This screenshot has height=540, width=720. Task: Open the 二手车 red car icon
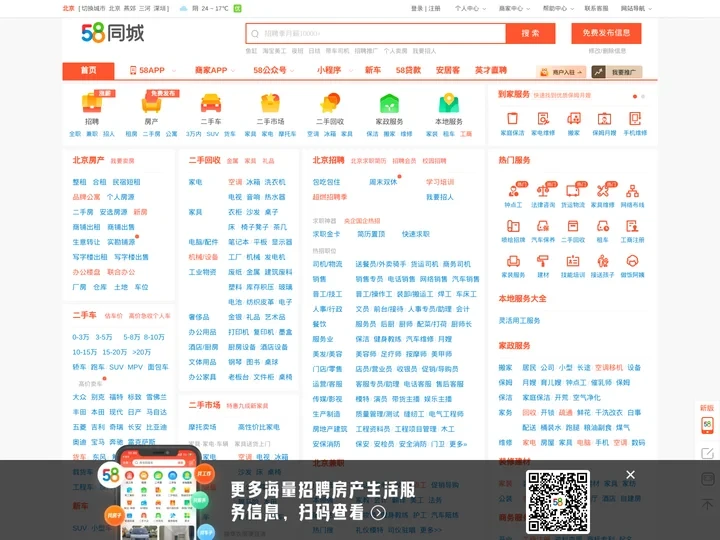click(x=211, y=103)
